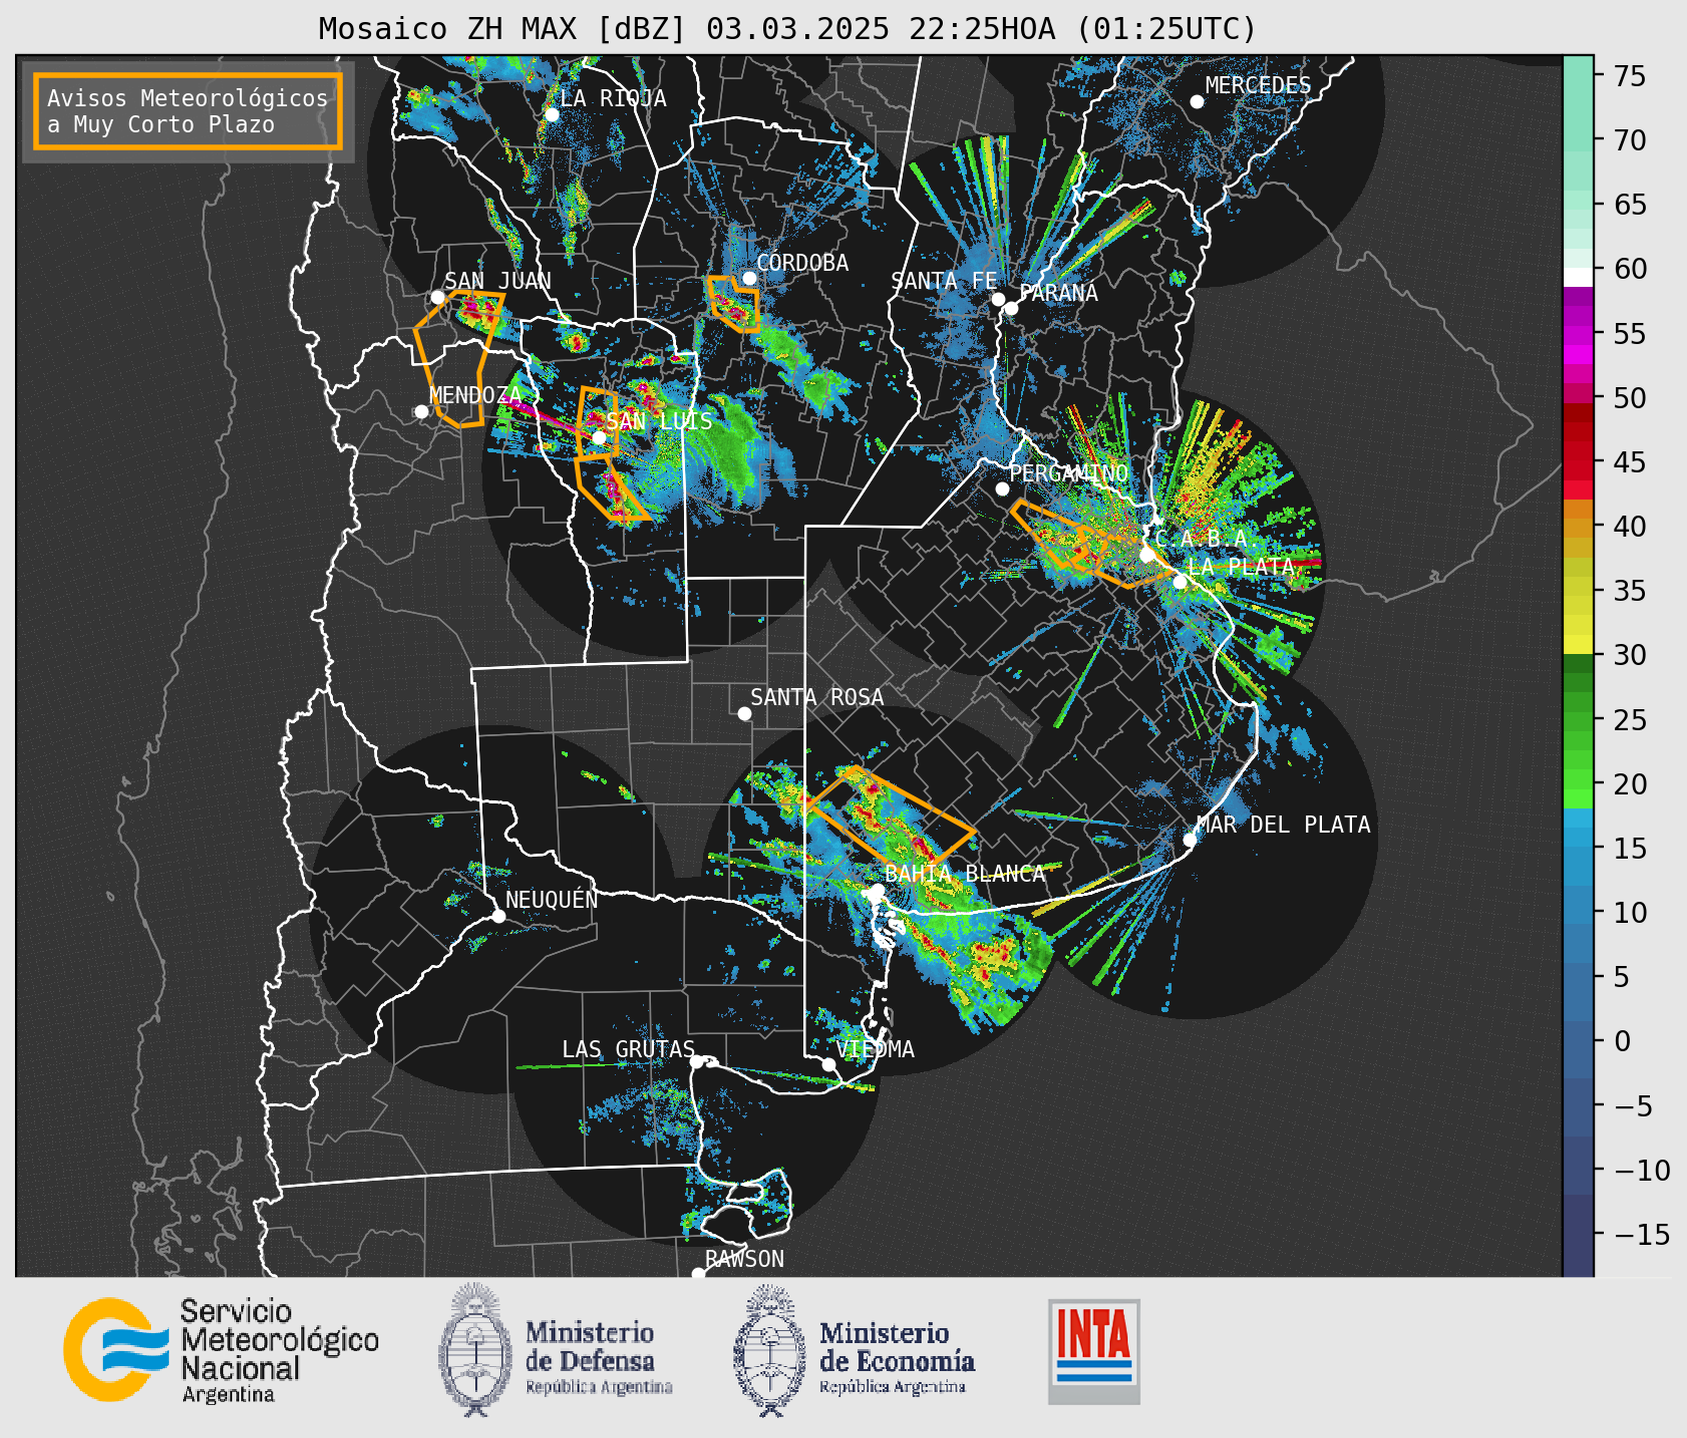The image size is (1687, 1438).
Task: Click the RAWSON city label
Action: [x=745, y=1259]
